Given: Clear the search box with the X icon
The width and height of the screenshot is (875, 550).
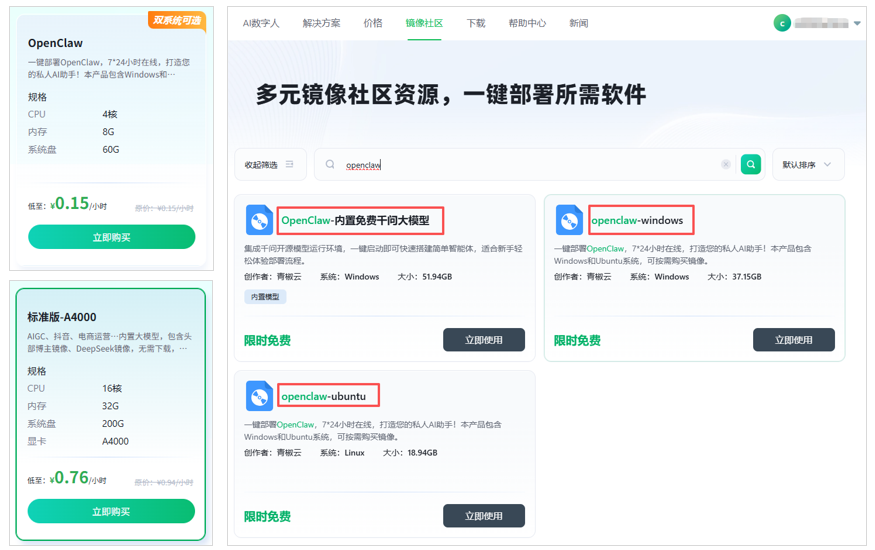Looking at the screenshot, I should pyautogui.click(x=726, y=165).
